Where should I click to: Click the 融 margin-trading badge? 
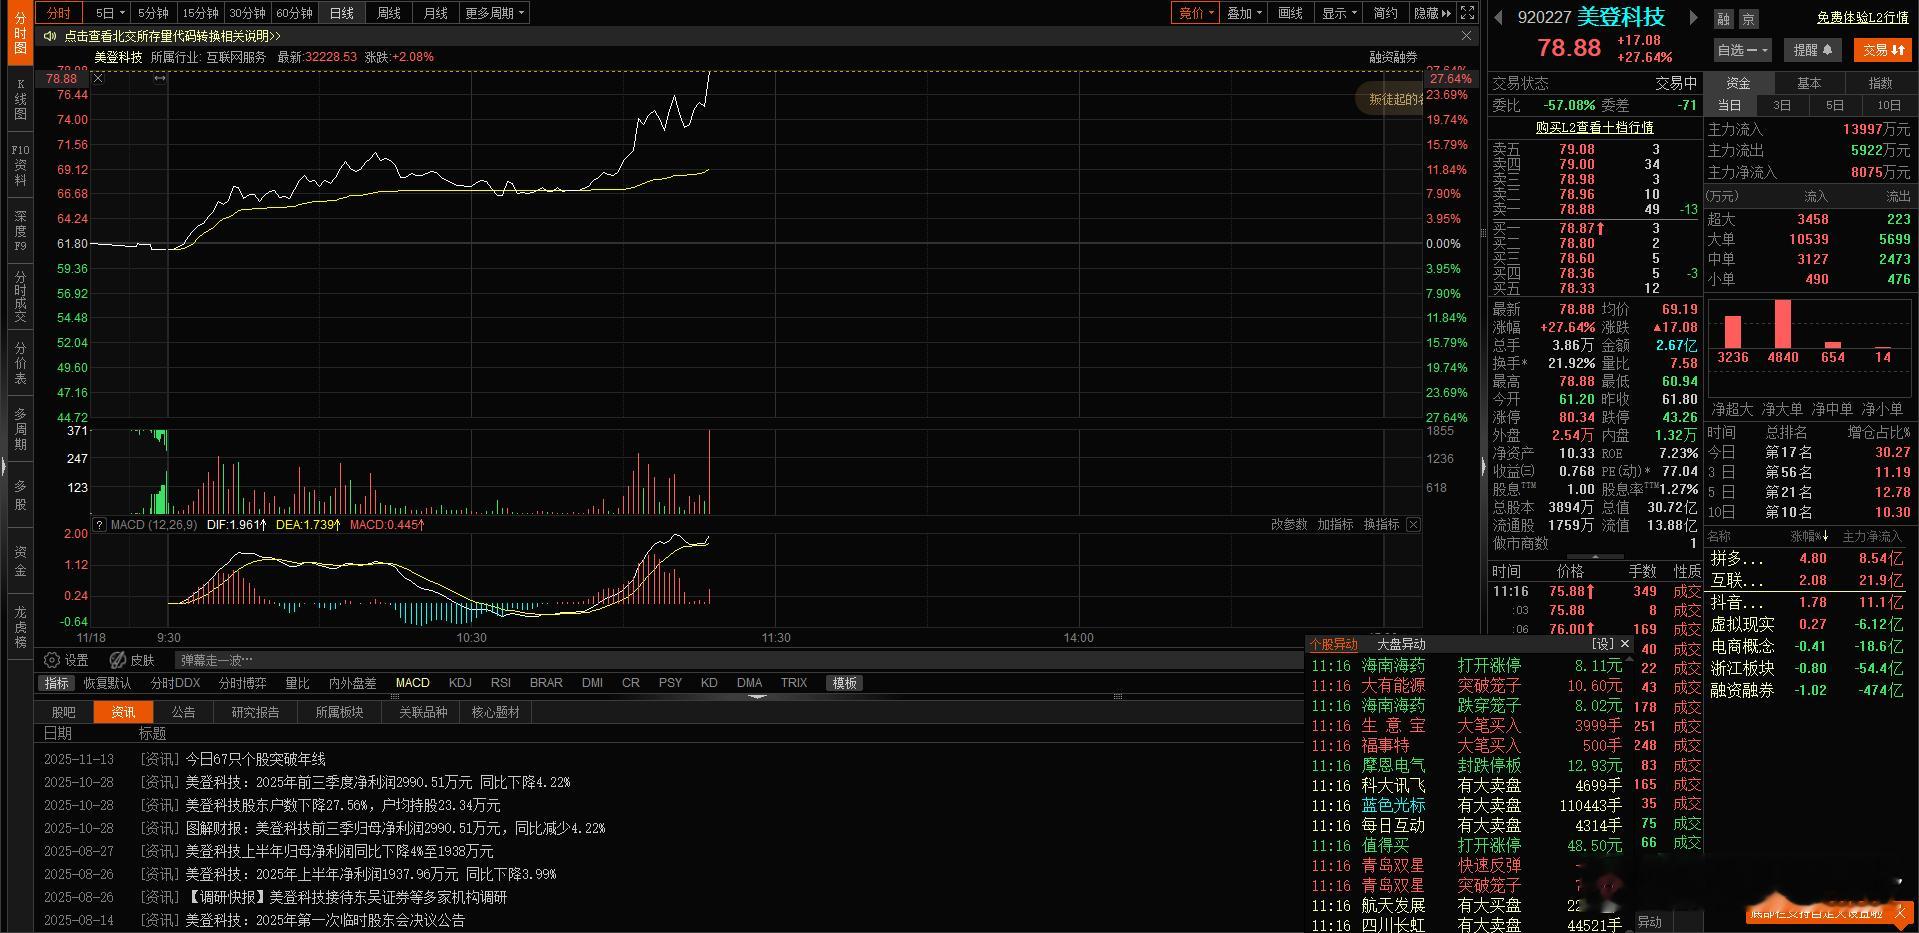[x=1724, y=19]
